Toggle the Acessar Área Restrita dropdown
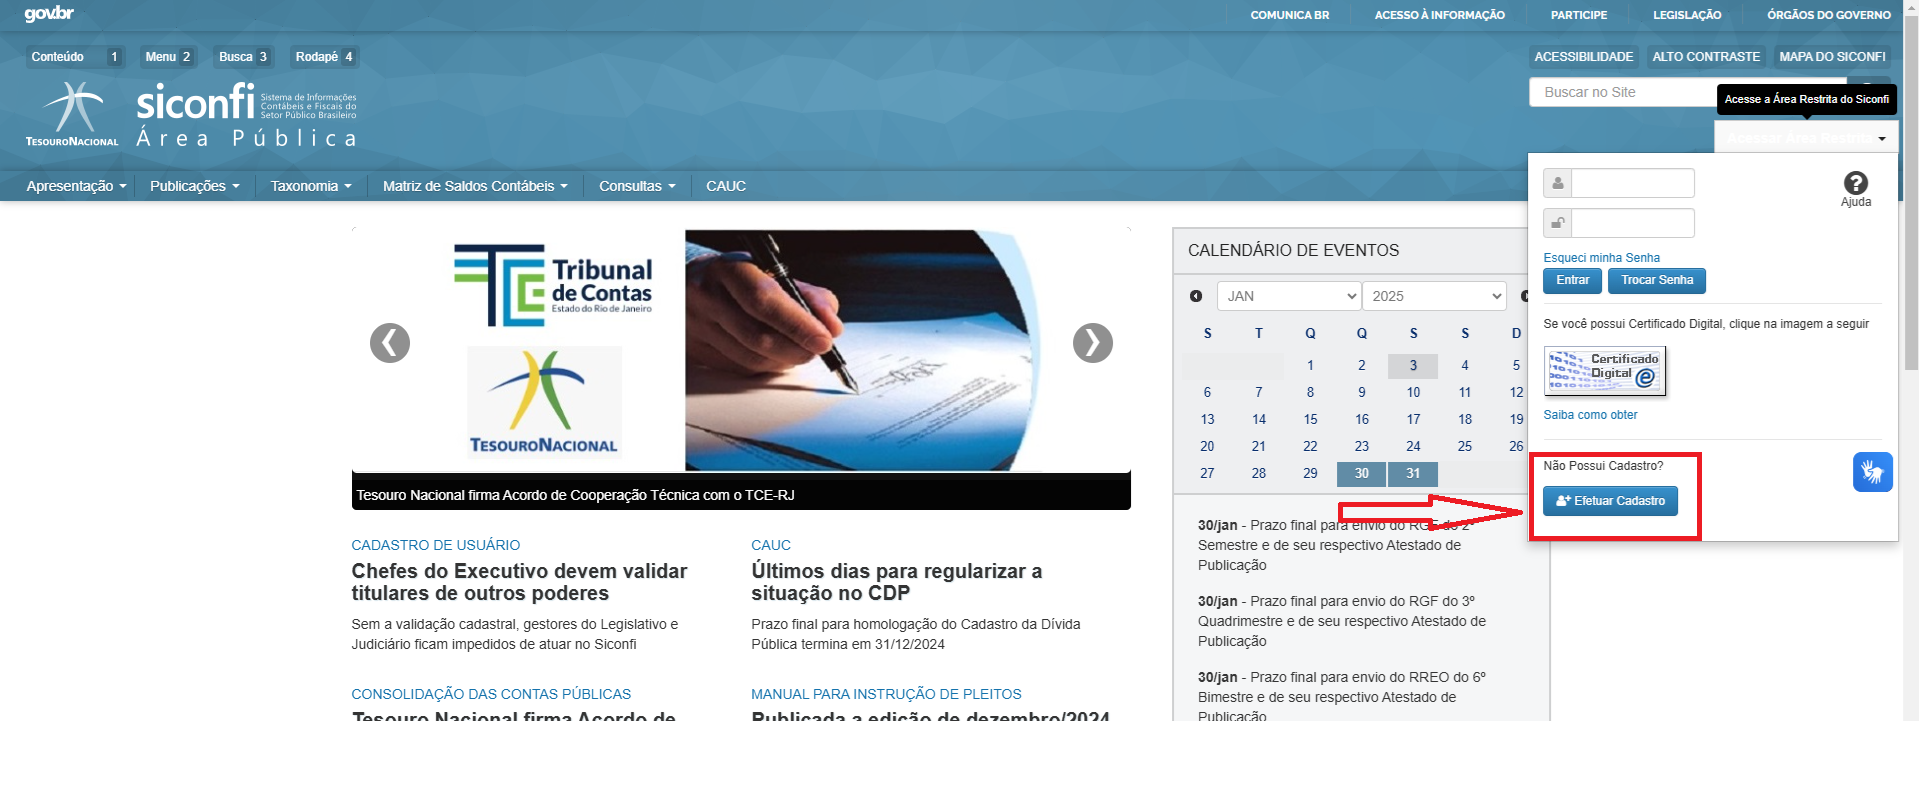This screenshot has width=1919, height=795. pos(1806,138)
